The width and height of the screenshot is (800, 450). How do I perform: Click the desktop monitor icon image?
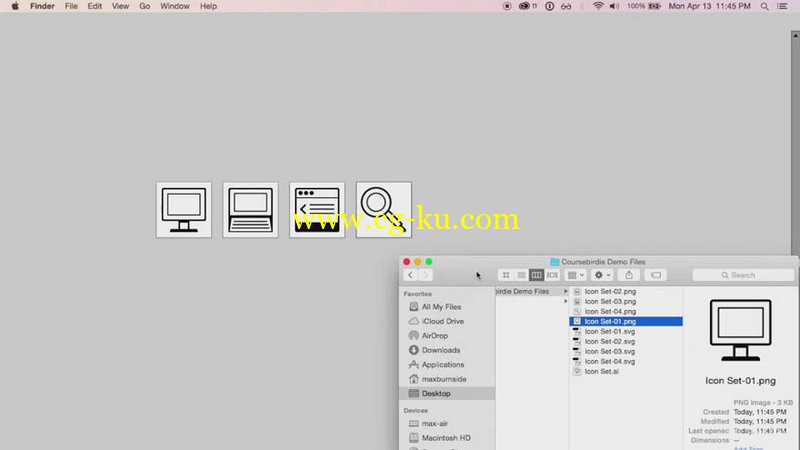[x=184, y=210]
